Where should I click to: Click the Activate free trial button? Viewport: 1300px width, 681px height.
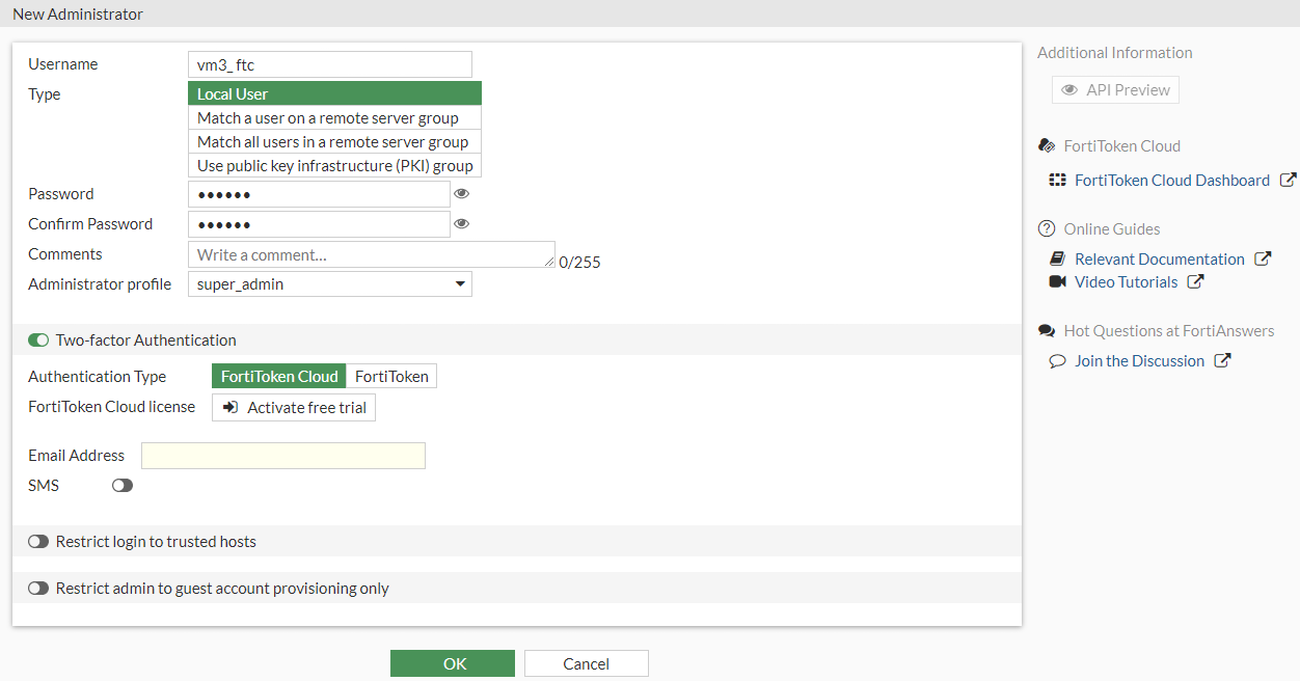293,407
